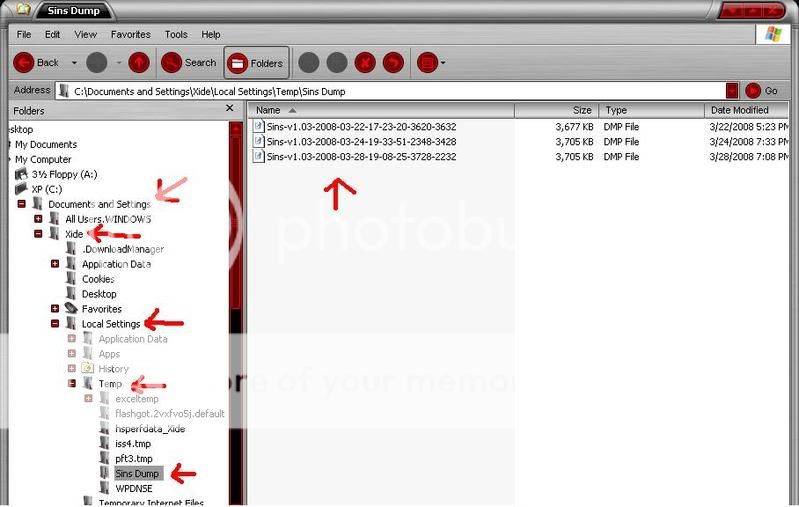Sort files by Date Modified column

point(746,110)
